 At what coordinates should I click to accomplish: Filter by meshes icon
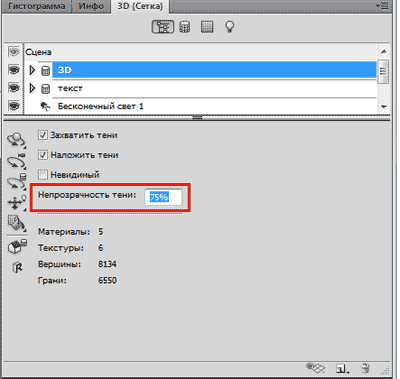click(x=184, y=27)
